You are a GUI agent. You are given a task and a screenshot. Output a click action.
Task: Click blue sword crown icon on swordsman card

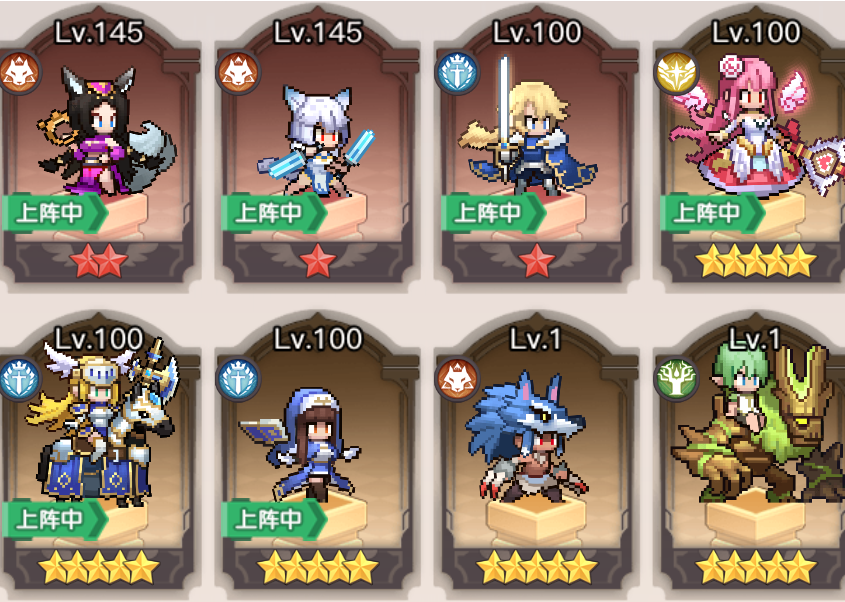(457, 73)
